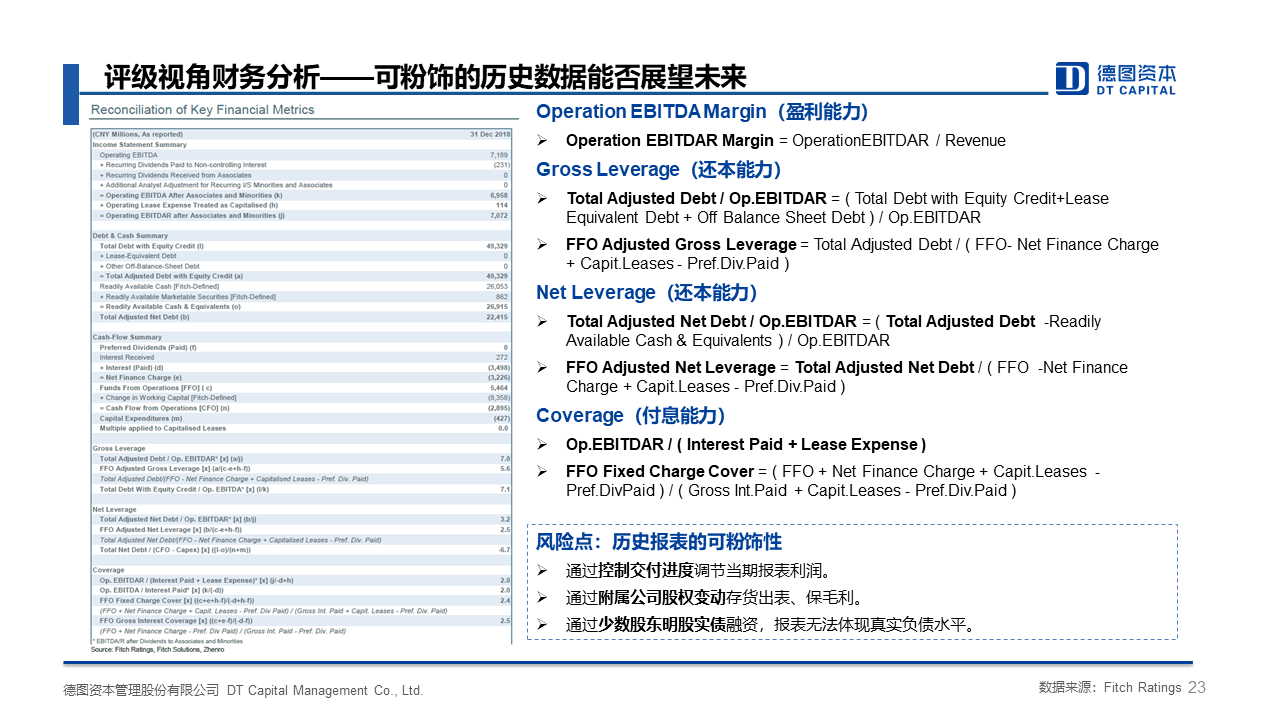
Task: Click the page number 23
Action: point(1197,688)
